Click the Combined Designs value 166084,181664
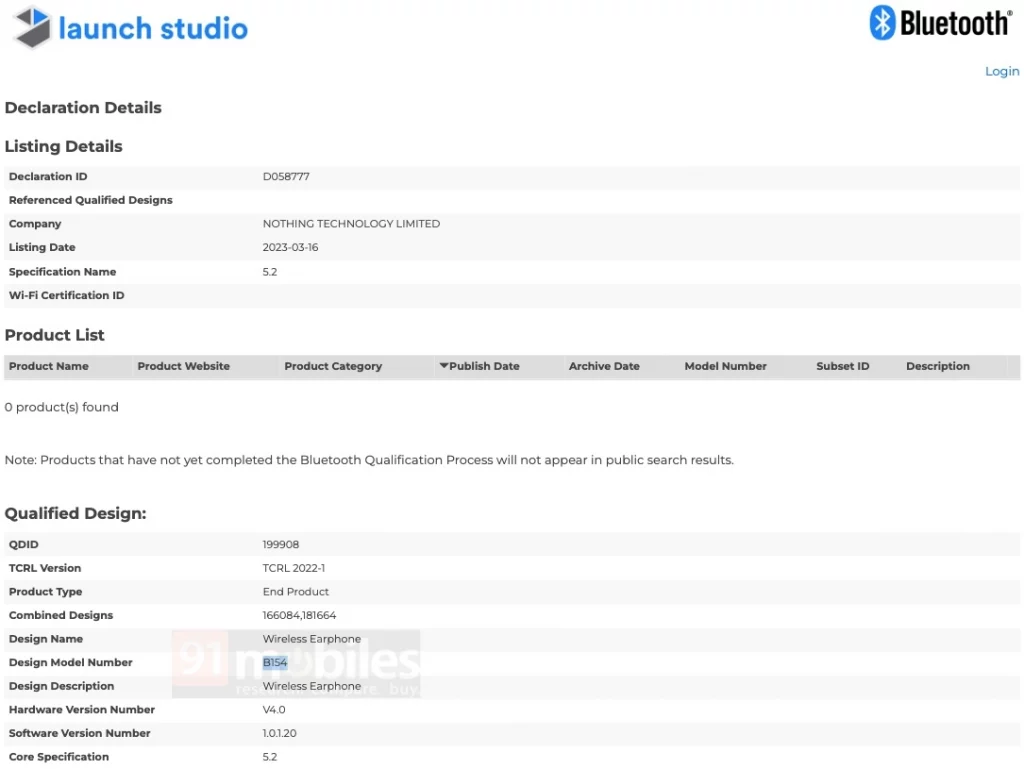1024x769 pixels. (299, 615)
